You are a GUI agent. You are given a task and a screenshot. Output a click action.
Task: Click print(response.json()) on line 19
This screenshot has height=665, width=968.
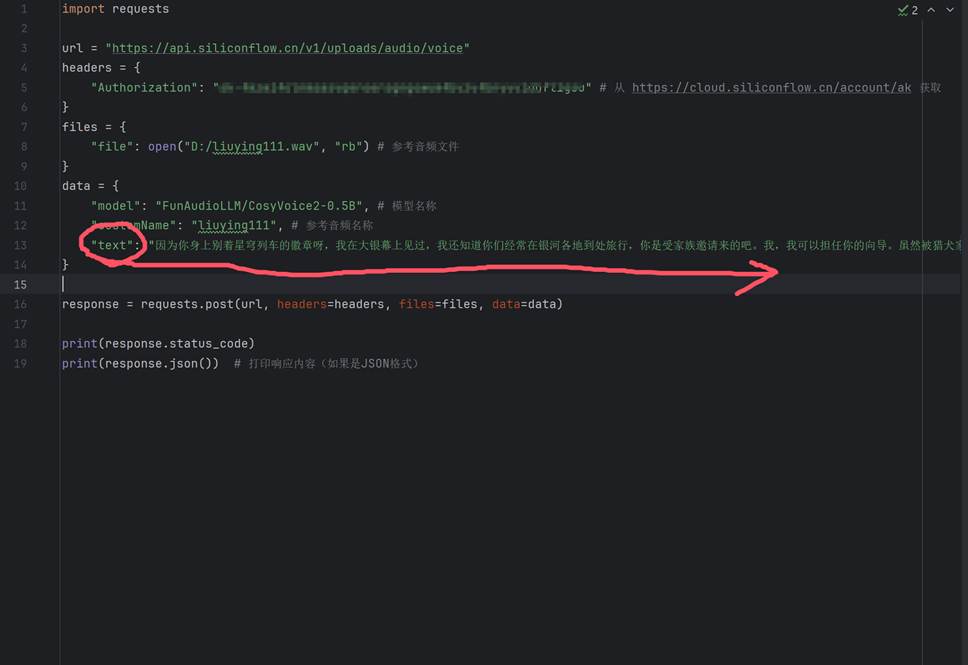tap(140, 364)
